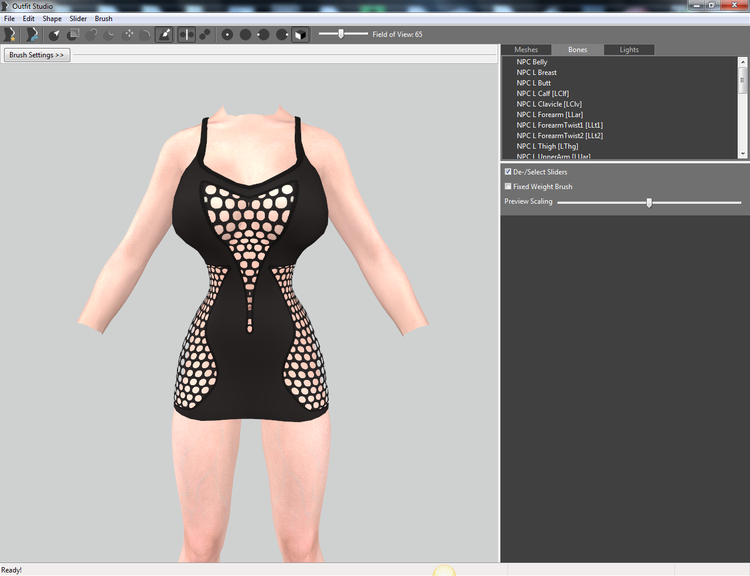The height and width of the screenshot is (576, 750).
Task: Switch to the Meshes tab
Action: pyautogui.click(x=526, y=50)
